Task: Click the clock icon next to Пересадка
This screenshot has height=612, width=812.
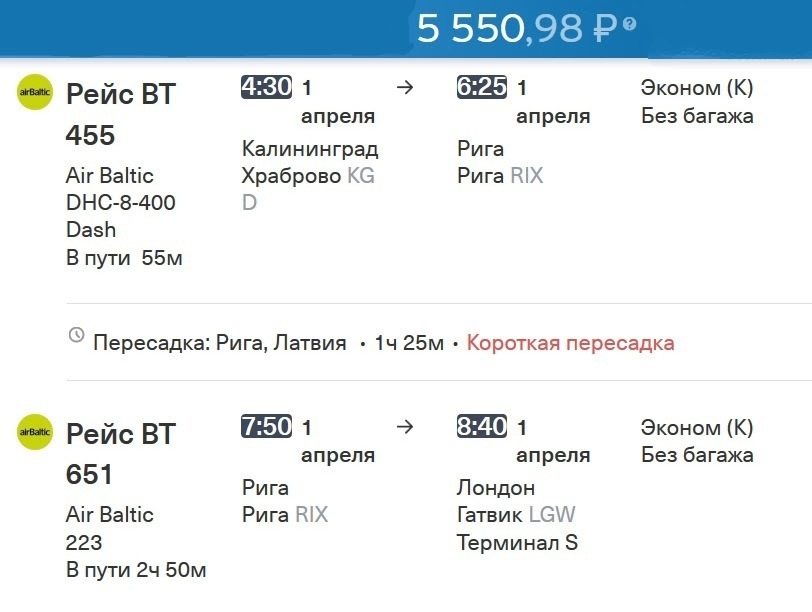Action: tap(76, 335)
